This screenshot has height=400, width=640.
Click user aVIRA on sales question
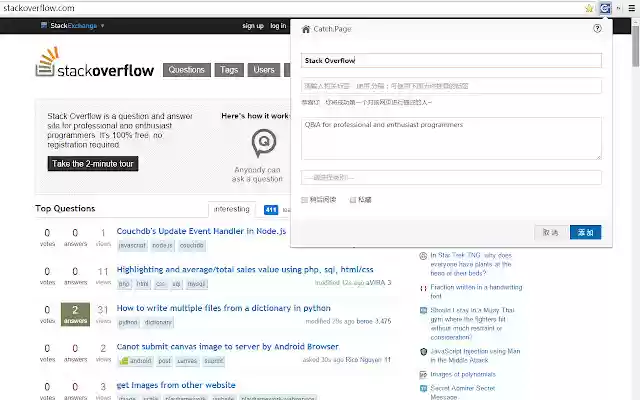tap(376, 282)
